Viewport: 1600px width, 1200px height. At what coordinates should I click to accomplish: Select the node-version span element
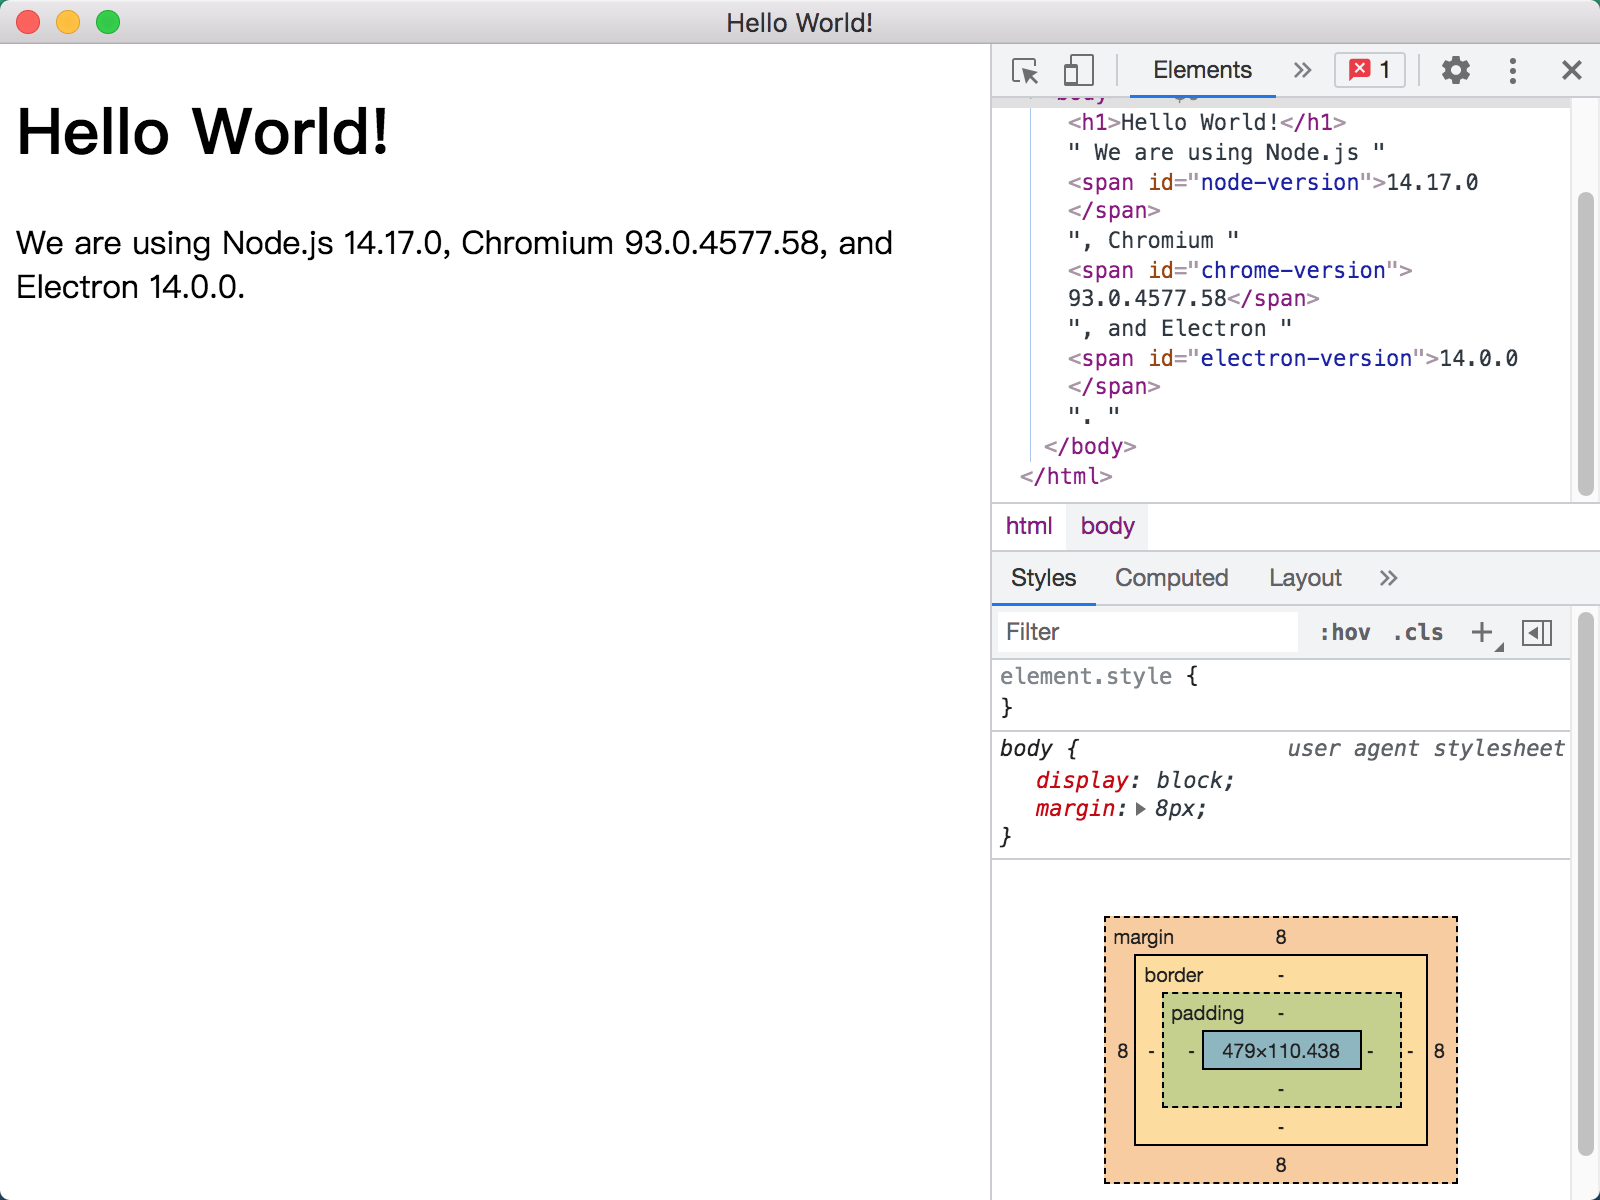pyautogui.click(x=1273, y=196)
